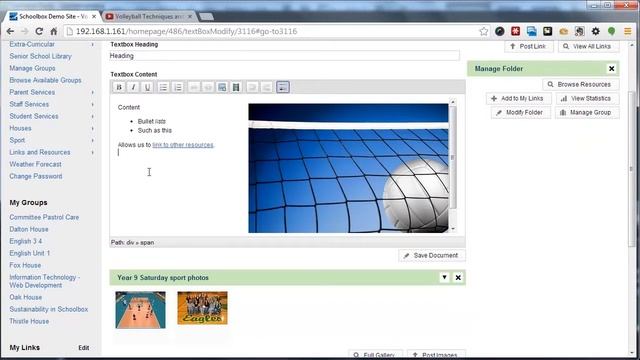Click the dark circular extension icon
640x360 pixels.
click(x=500, y=31)
